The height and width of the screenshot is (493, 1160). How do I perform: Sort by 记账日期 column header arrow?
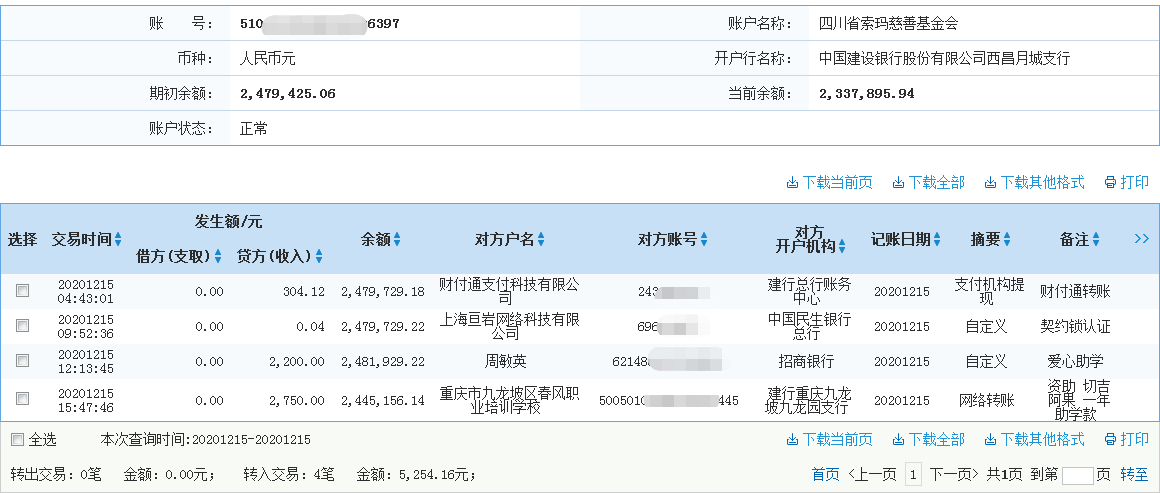coord(937,240)
